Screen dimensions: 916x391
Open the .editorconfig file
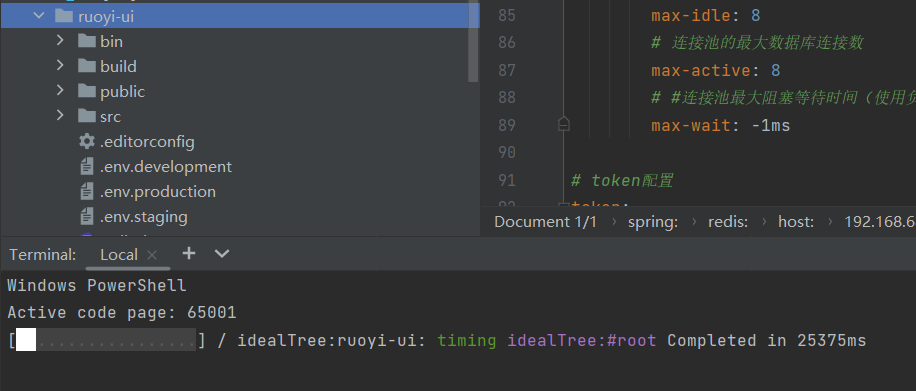coord(147,142)
